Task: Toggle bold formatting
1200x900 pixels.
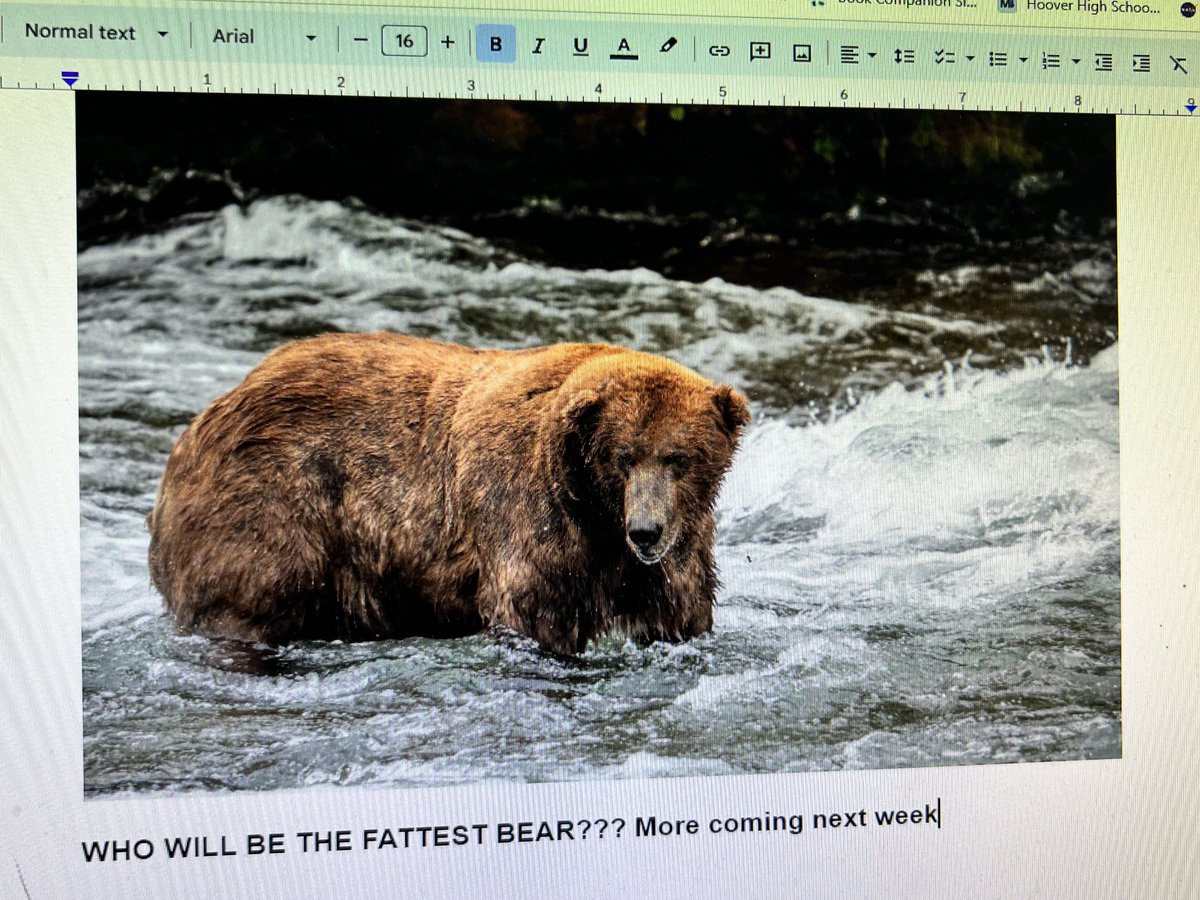Action: pyautogui.click(x=496, y=44)
